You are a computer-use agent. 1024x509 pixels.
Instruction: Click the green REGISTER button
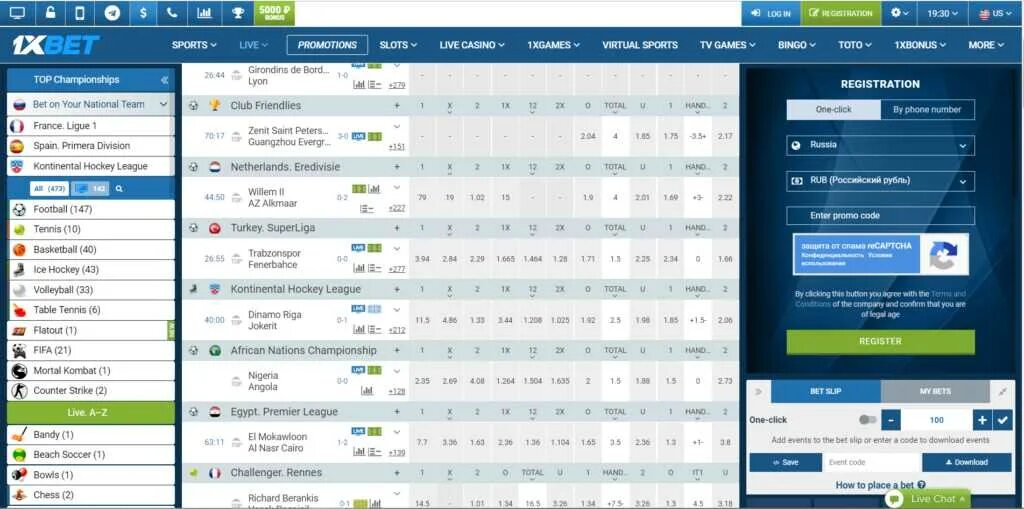pyautogui.click(x=880, y=342)
